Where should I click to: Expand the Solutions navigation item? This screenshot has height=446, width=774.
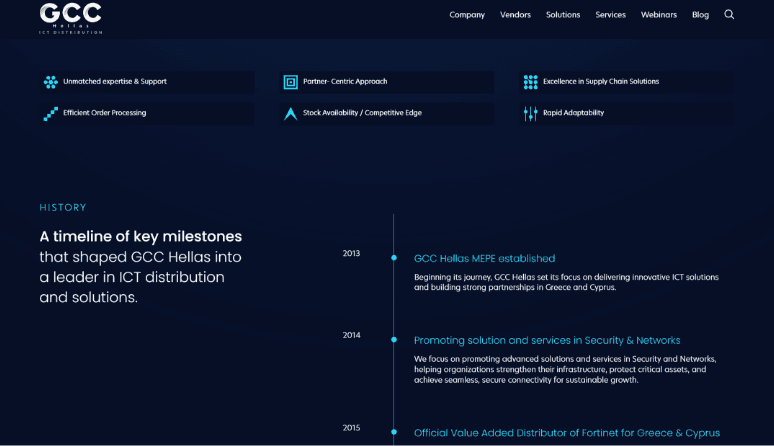click(563, 15)
